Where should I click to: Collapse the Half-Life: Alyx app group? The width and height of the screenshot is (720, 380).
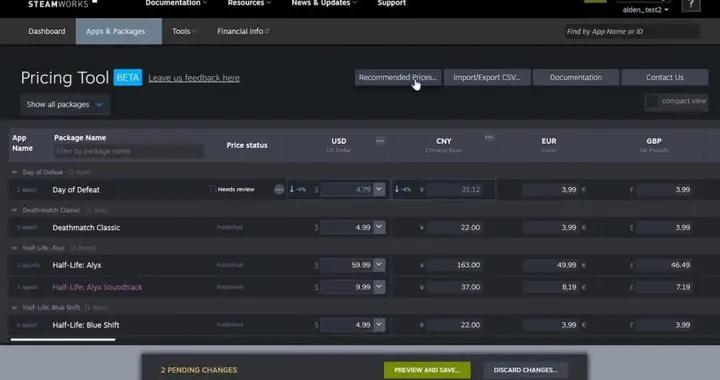(x=14, y=248)
